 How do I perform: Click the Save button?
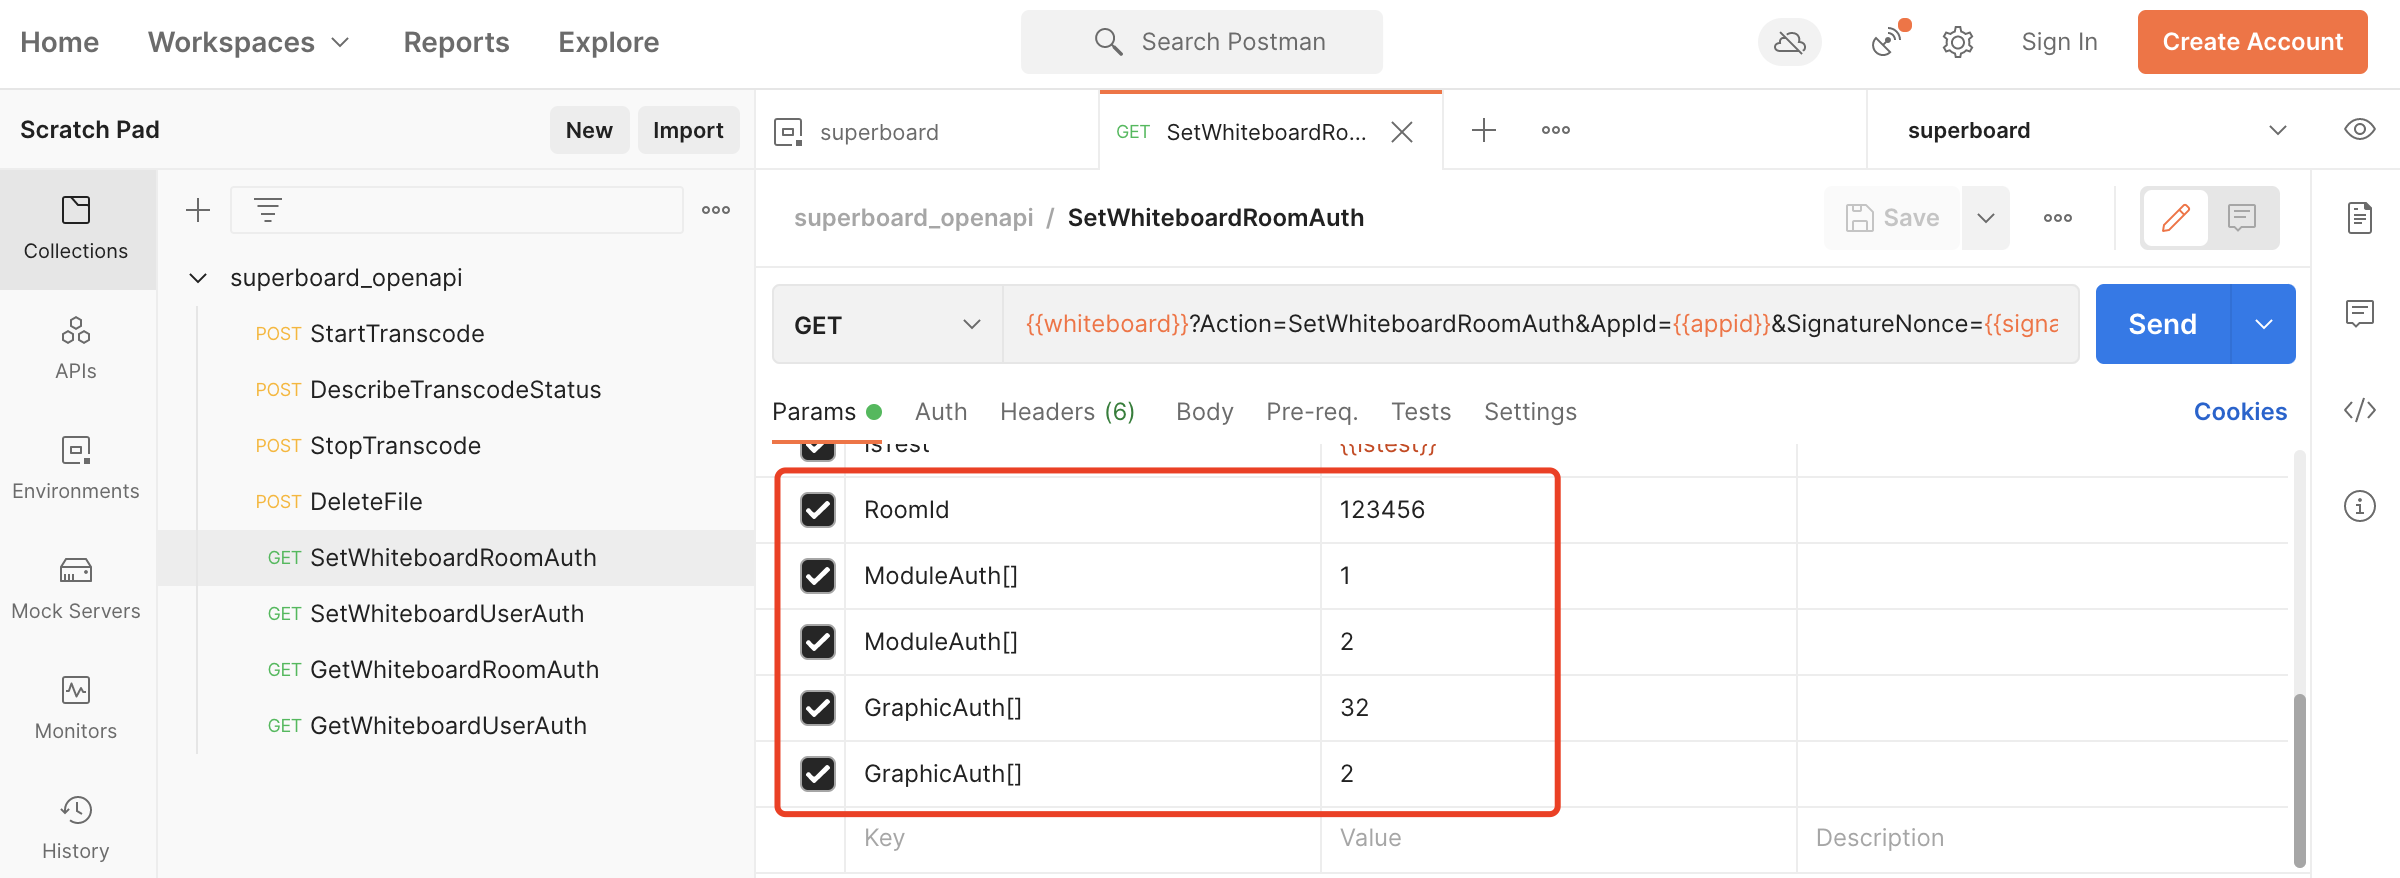(x=1892, y=218)
